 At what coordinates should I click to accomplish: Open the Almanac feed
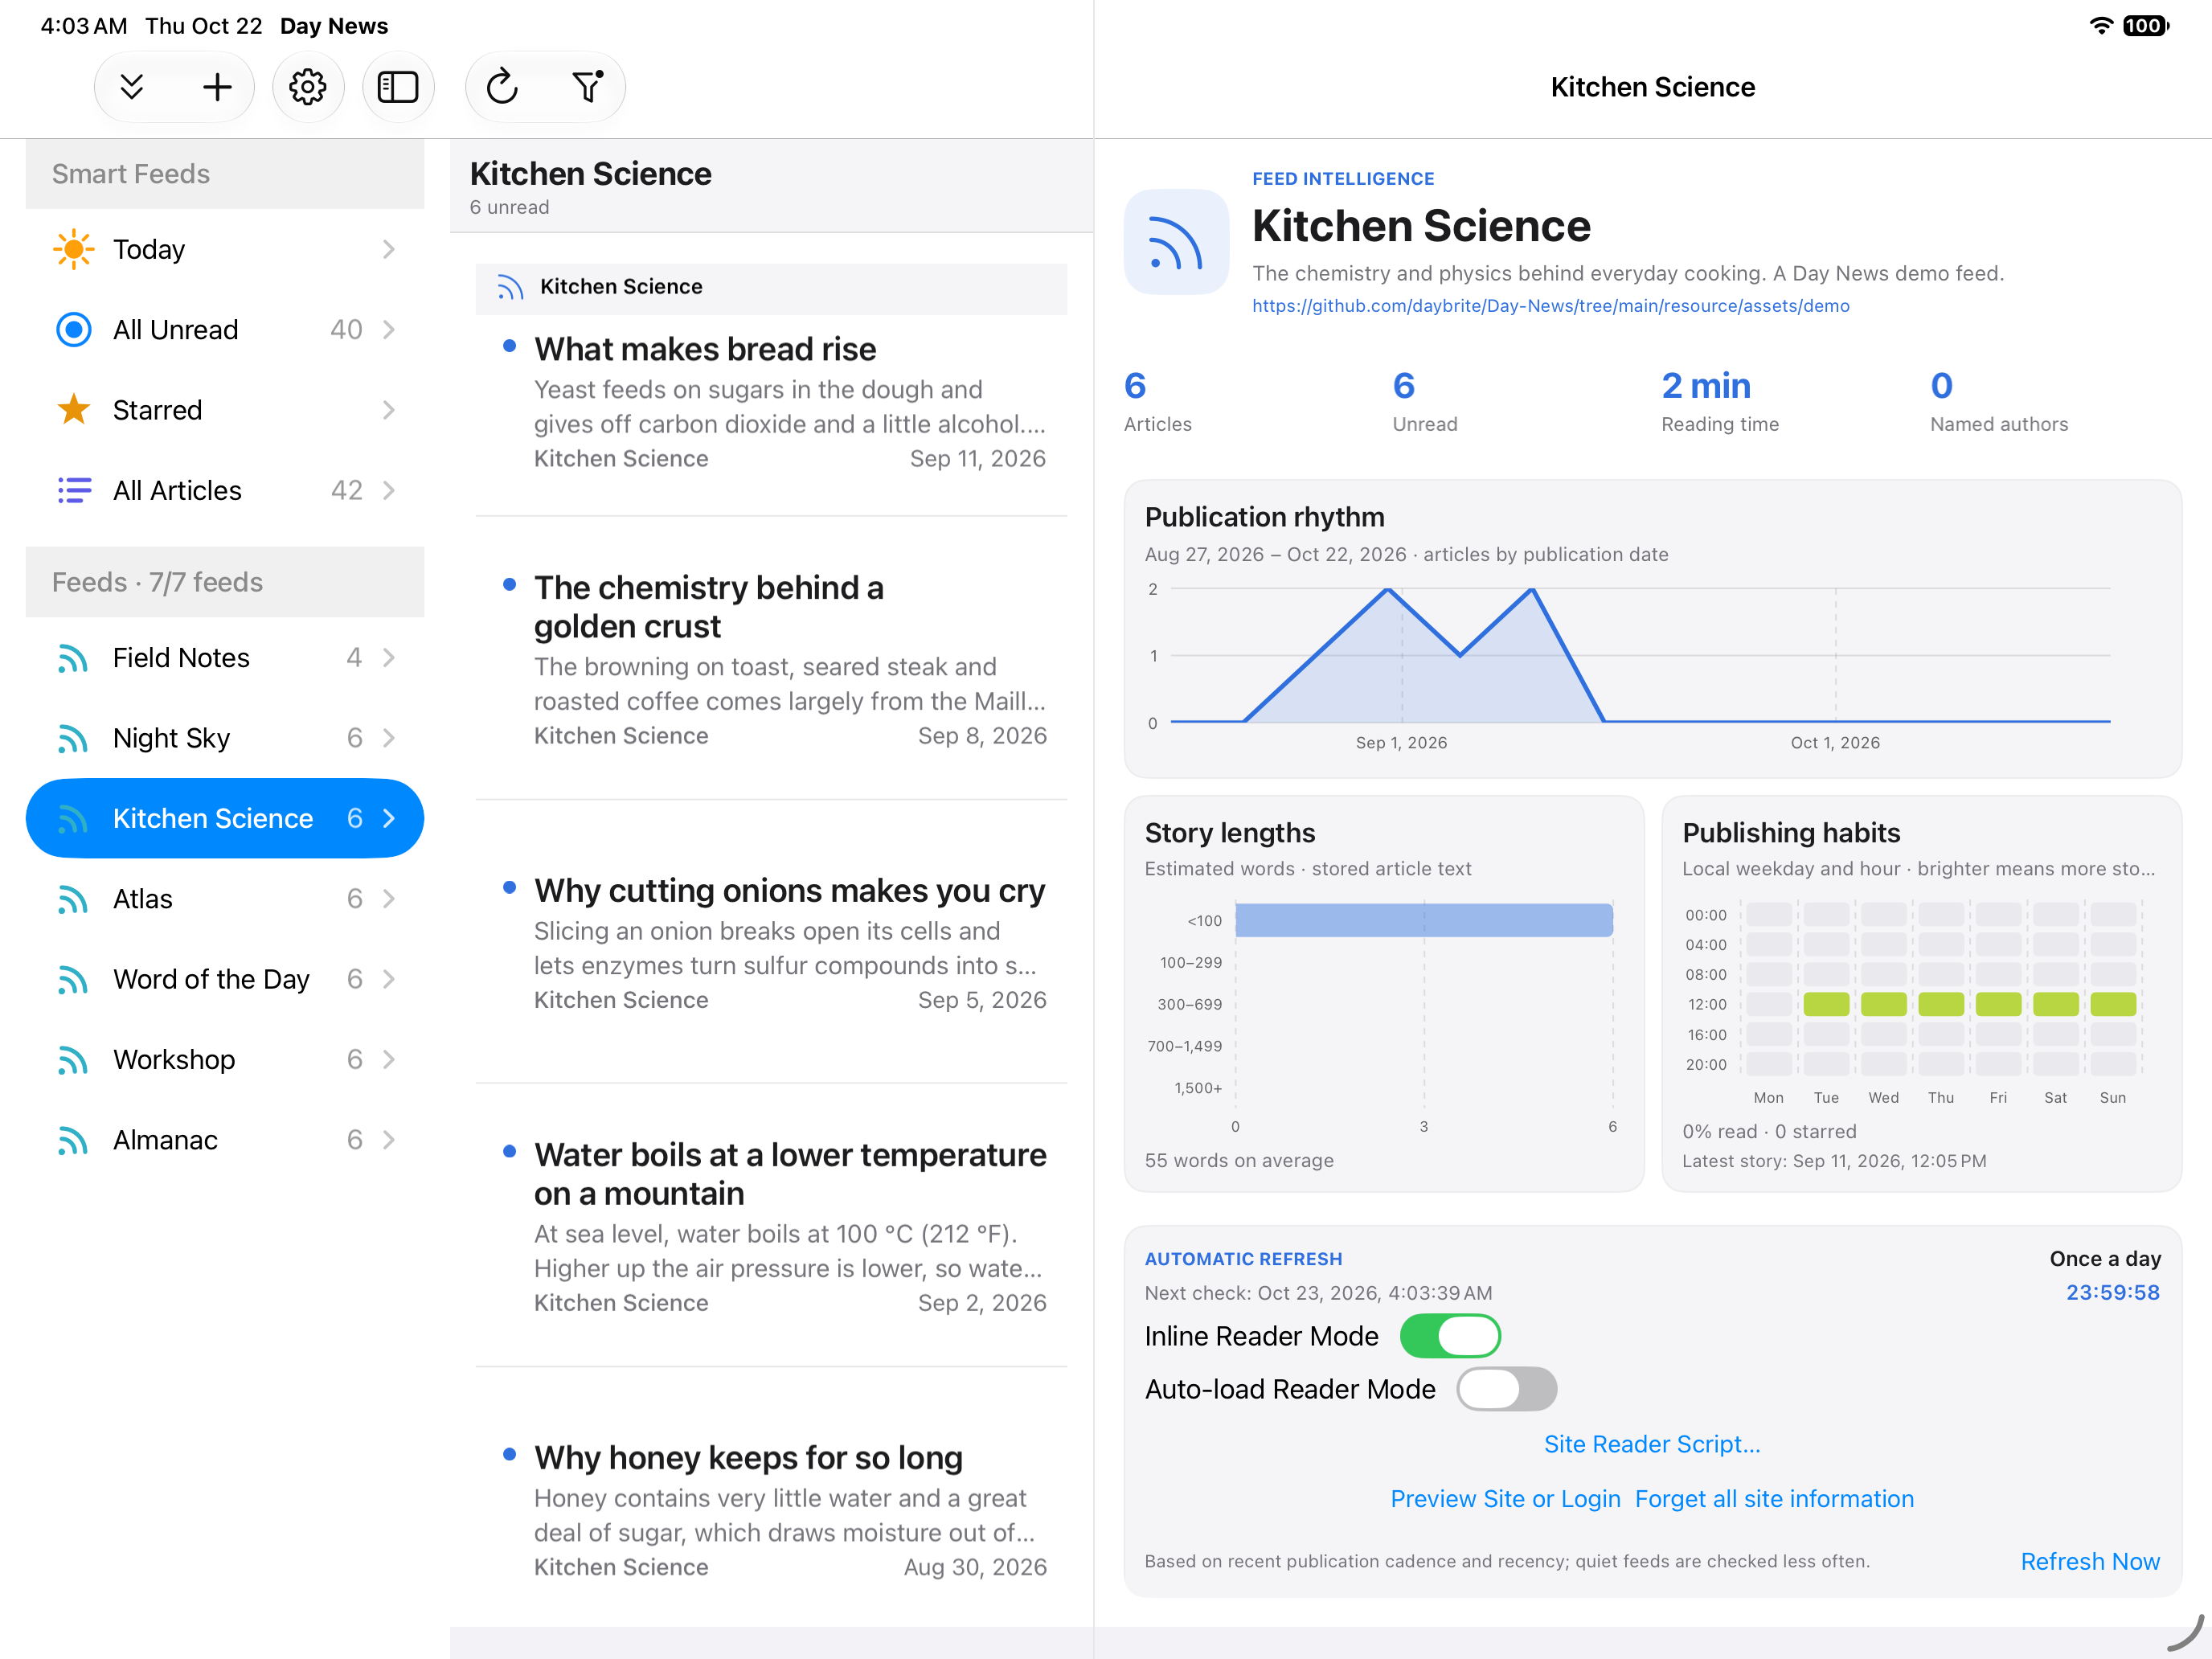click(x=225, y=1140)
